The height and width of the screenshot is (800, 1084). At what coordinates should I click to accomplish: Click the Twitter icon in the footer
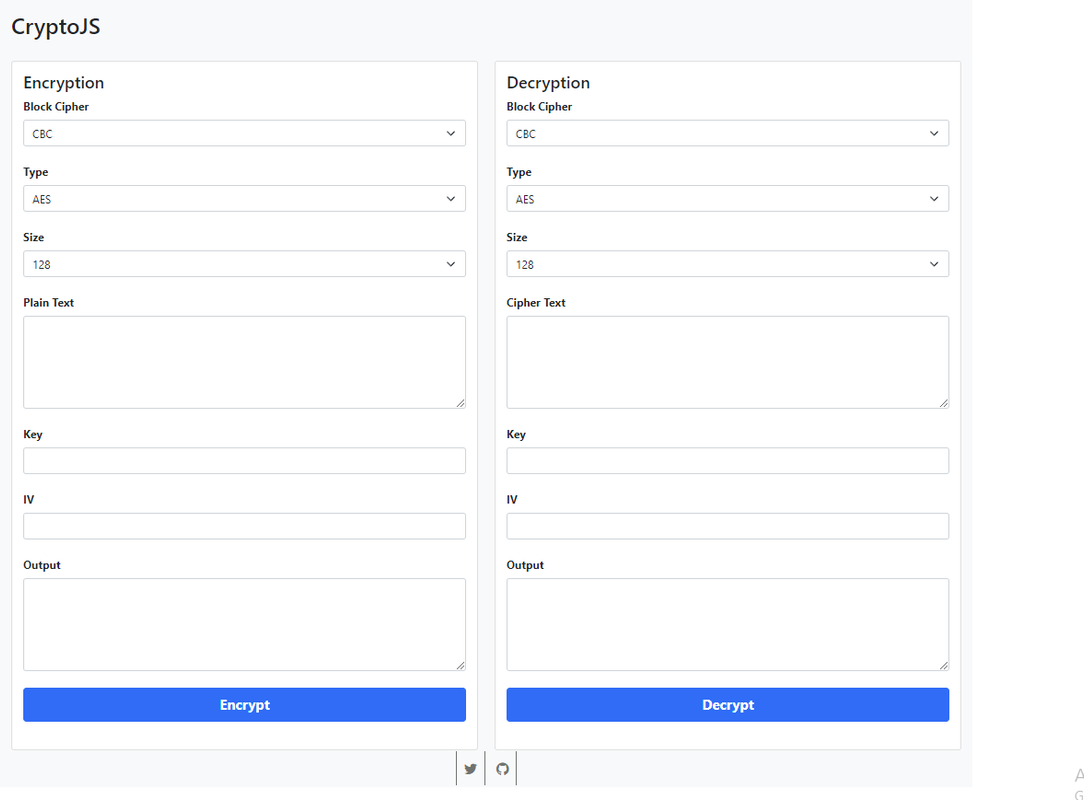pyautogui.click(x=470, y=768)
